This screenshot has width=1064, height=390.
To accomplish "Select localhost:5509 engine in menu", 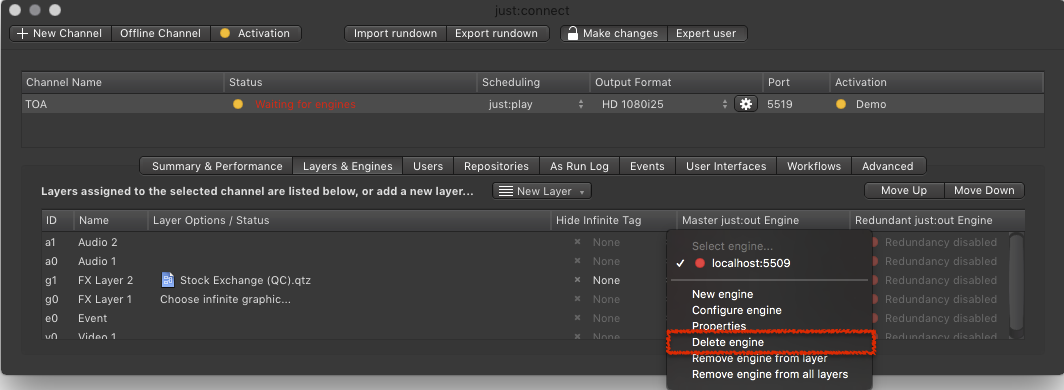I will tap(769, 263).
